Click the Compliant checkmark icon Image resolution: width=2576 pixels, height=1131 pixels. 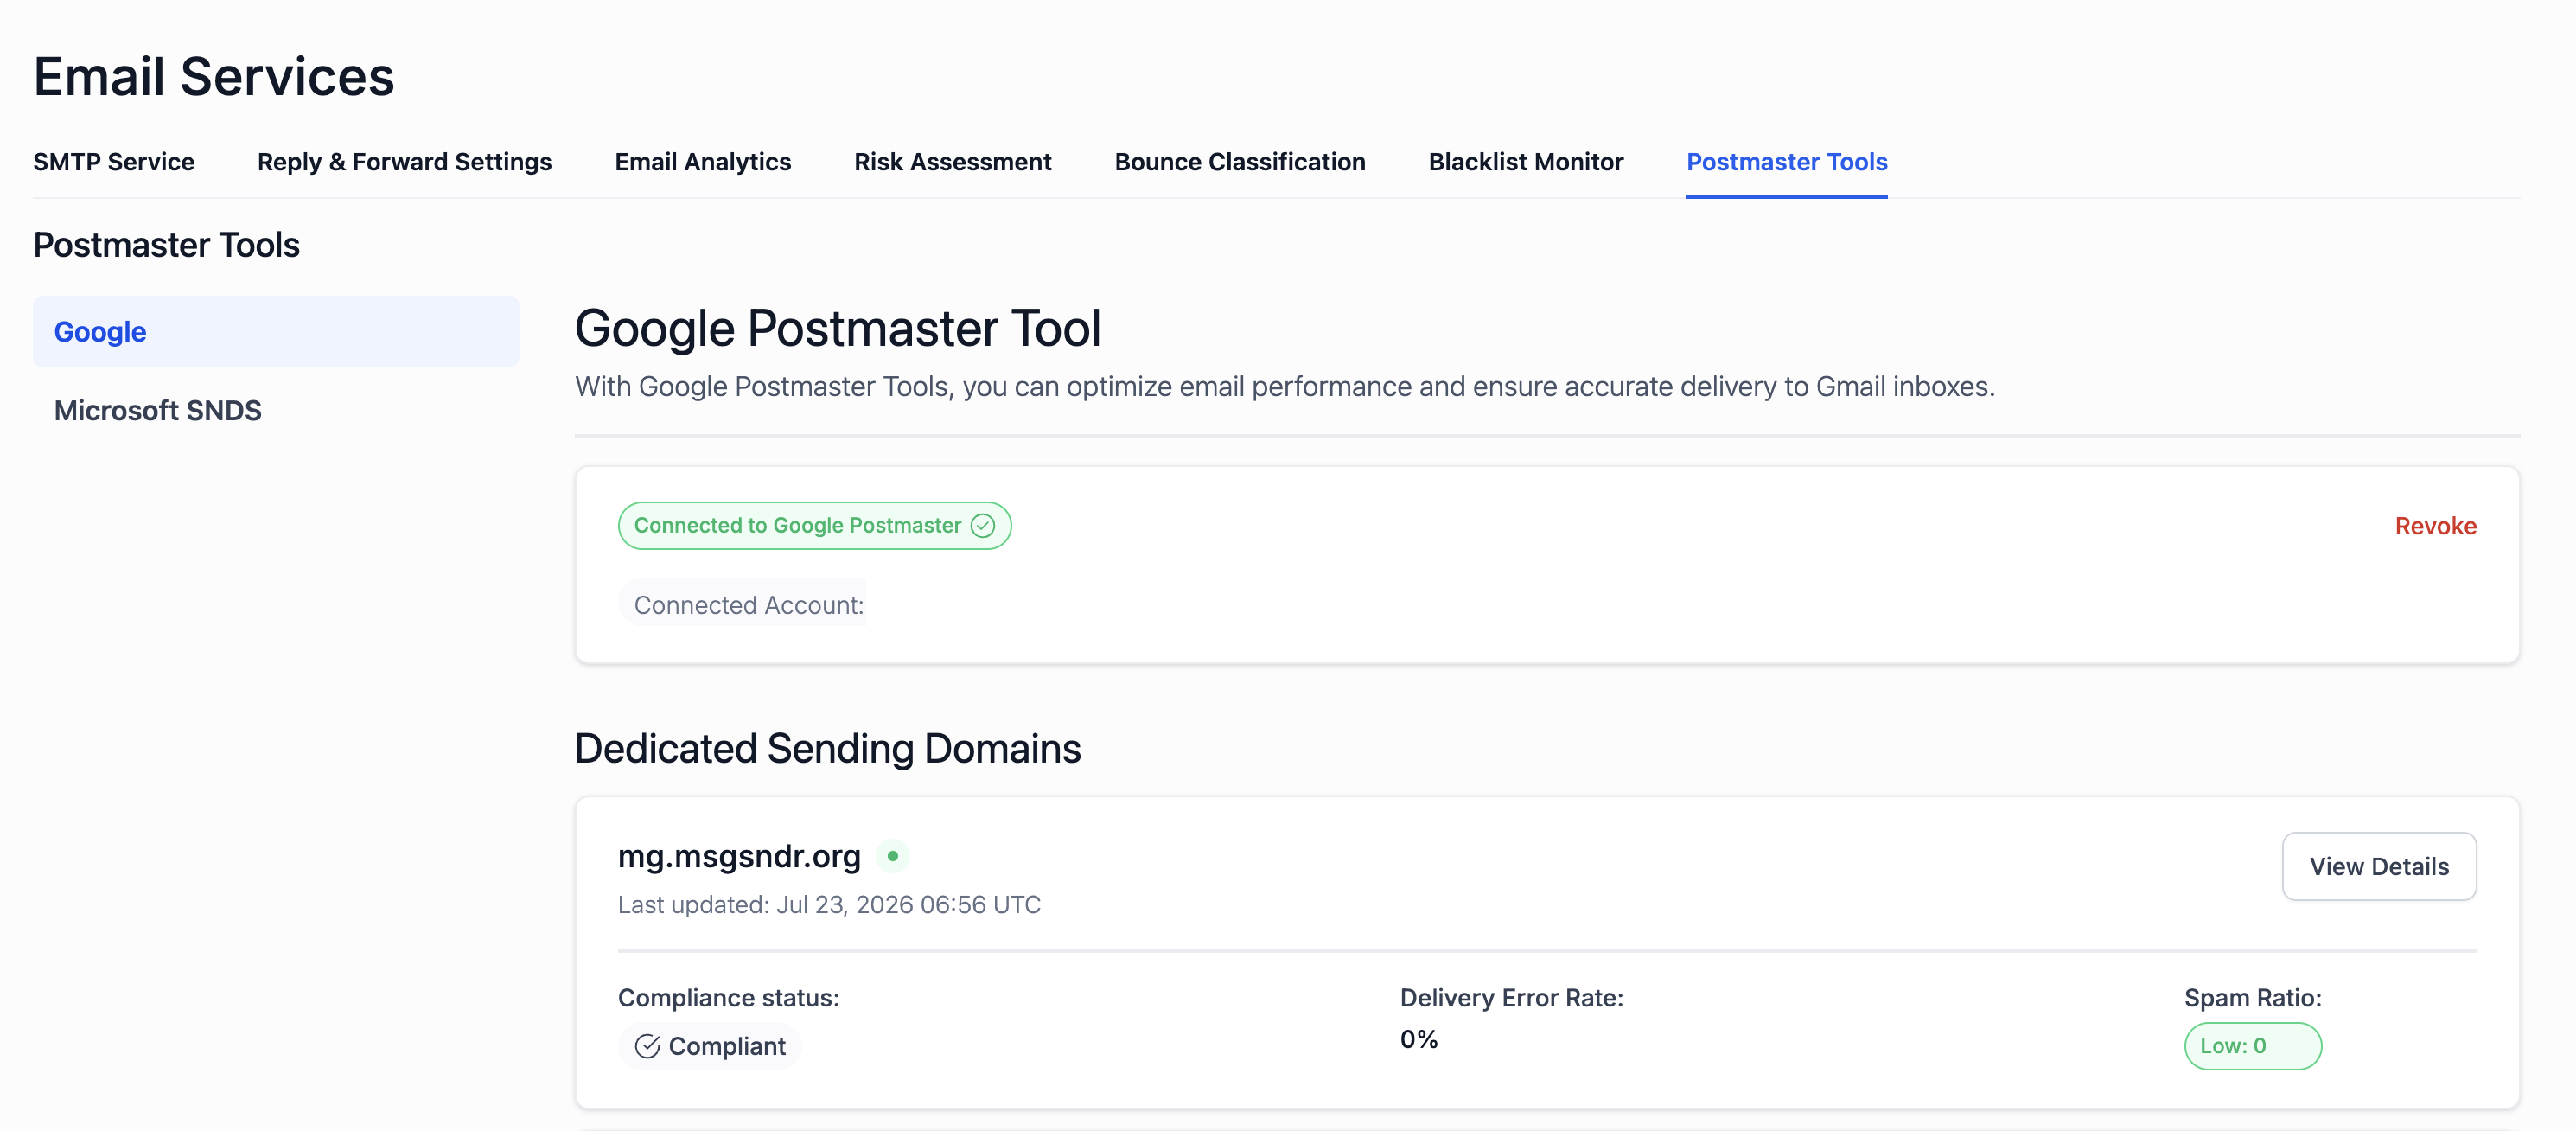click(x=647, y=1046)
